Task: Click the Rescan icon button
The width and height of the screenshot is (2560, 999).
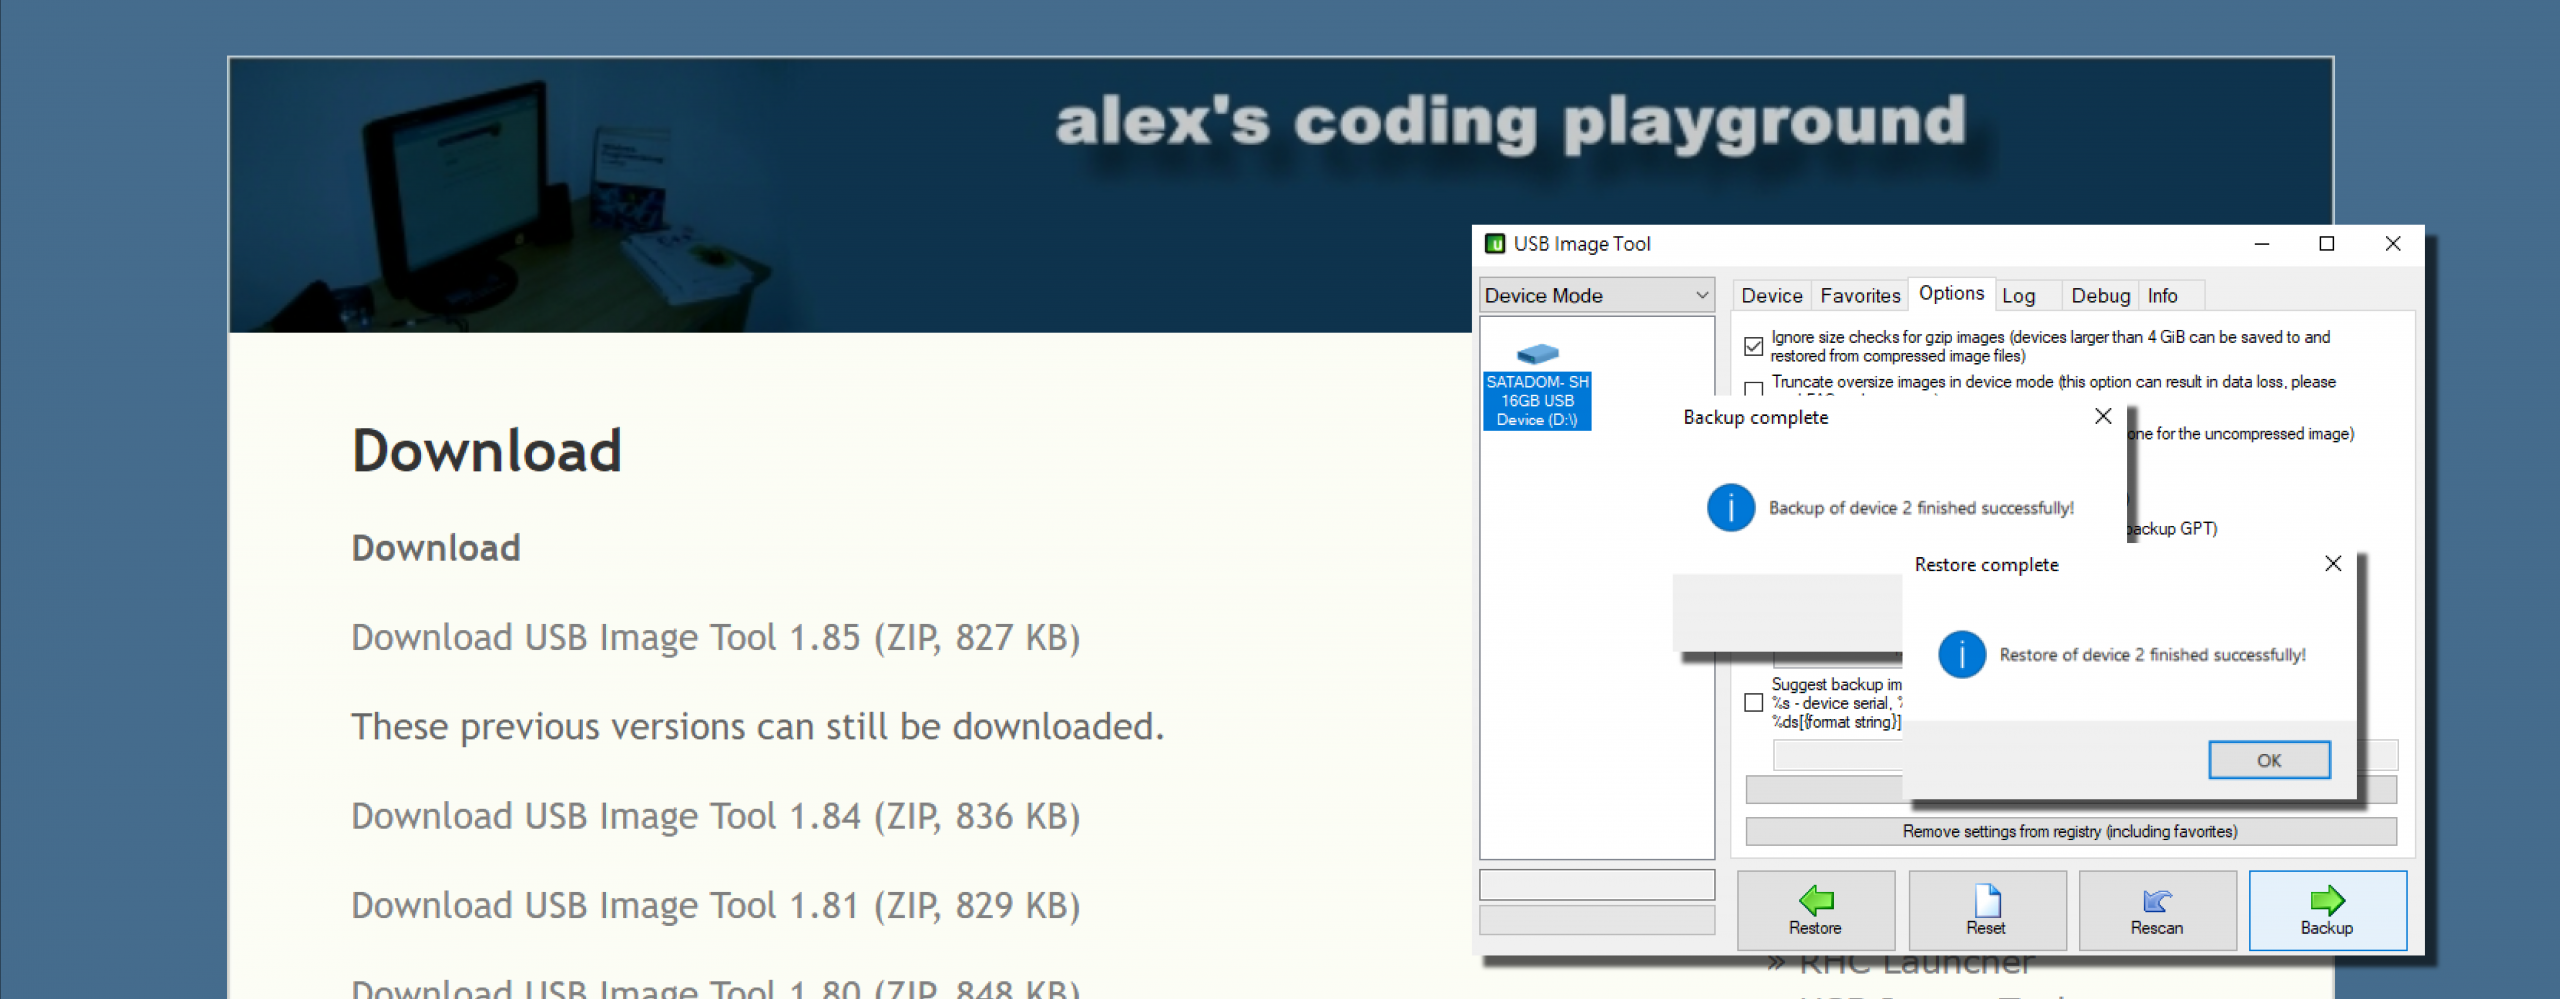Action: pyautogui.click(x=2157, y=899)
